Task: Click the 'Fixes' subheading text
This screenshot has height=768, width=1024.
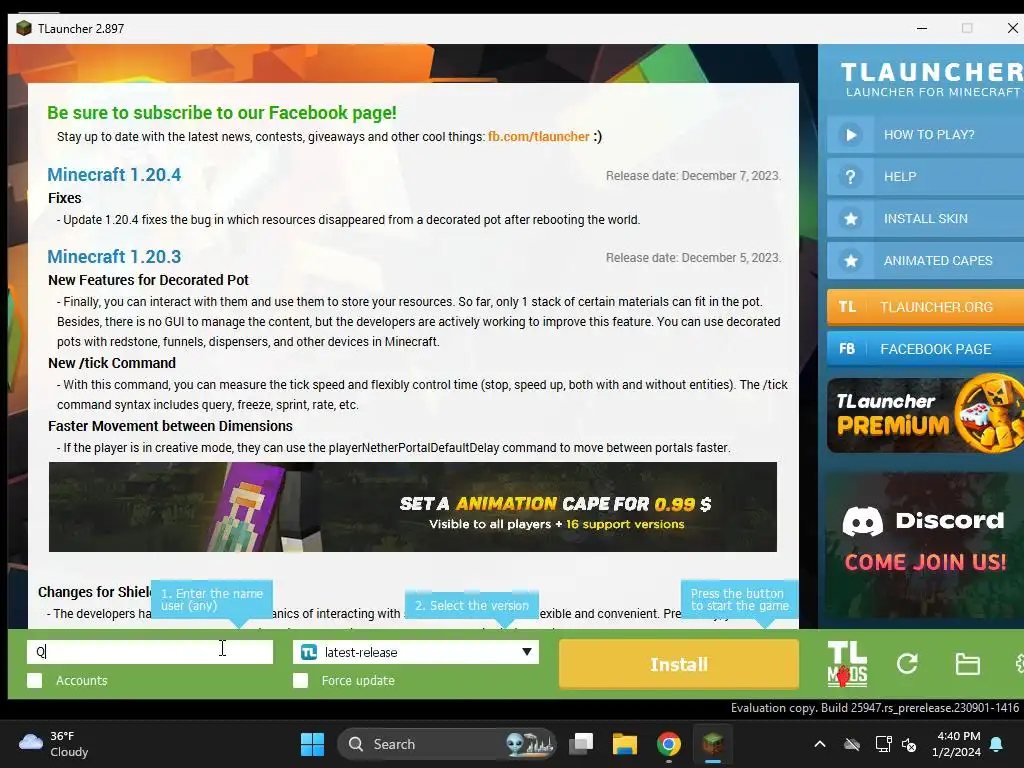Action: coord(65,198)
